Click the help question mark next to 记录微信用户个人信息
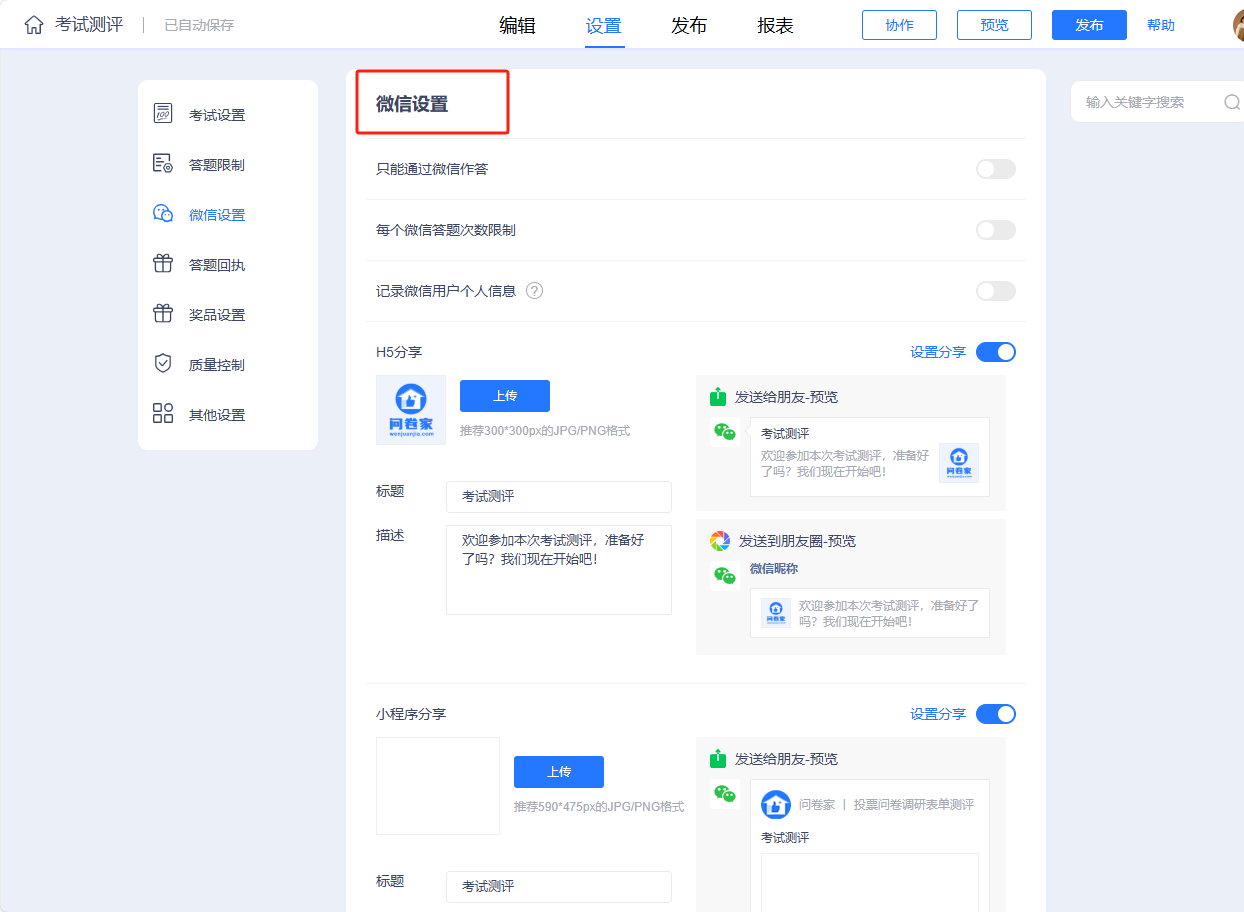This screenshot has width=1244, height=912. [534, 291]
